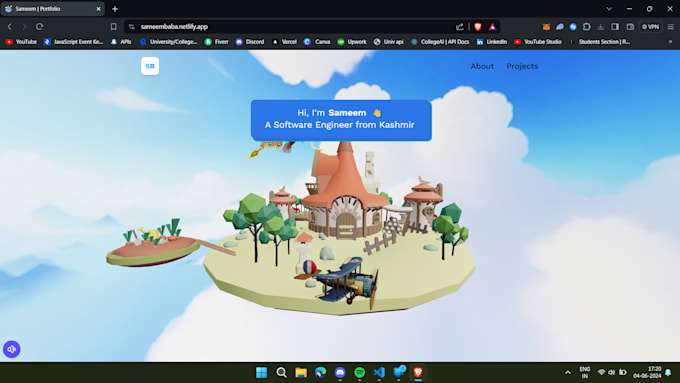This screenshot has width=680, height=383.
Task: Open File Explorer from taskbar
Action: click(x=301, y=372)
